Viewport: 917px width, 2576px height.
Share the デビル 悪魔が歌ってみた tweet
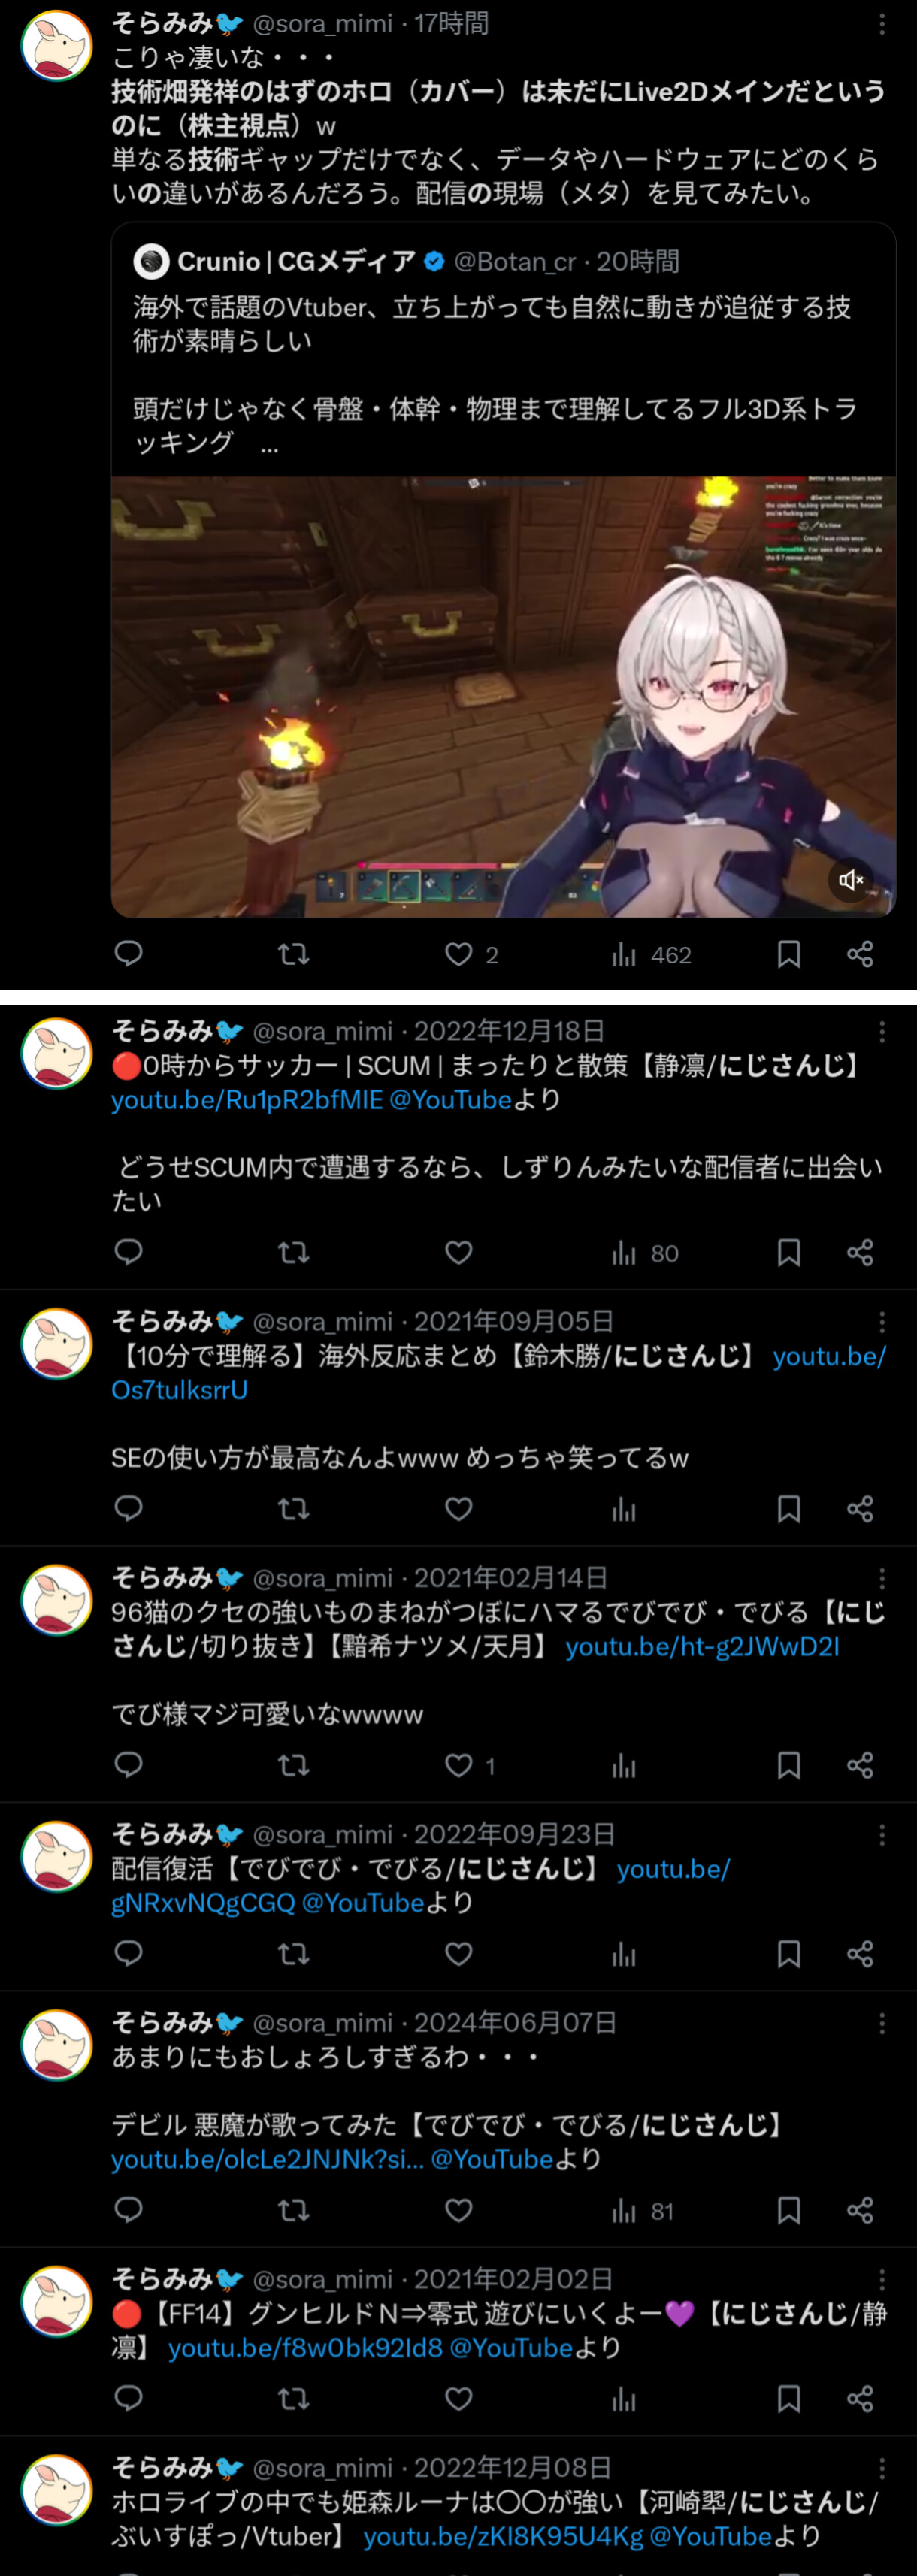tap(860, 2210)
